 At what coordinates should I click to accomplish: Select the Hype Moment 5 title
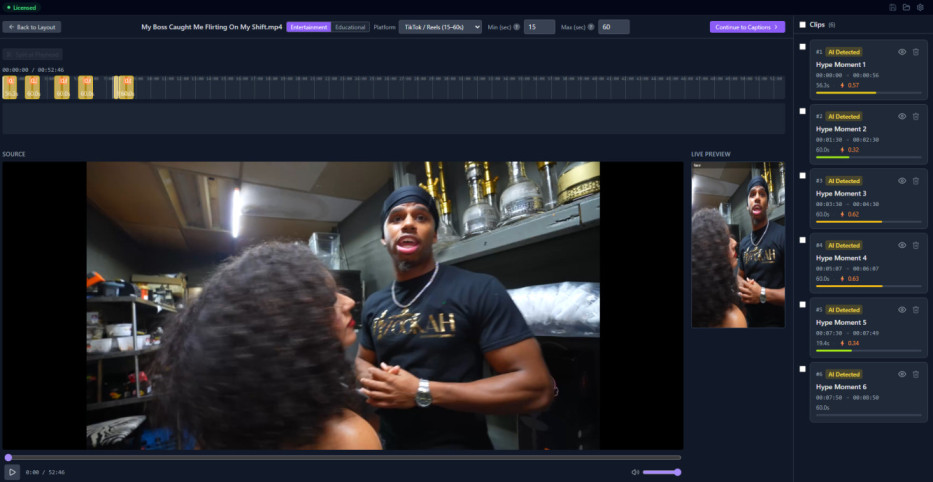(x=841, y=323)
